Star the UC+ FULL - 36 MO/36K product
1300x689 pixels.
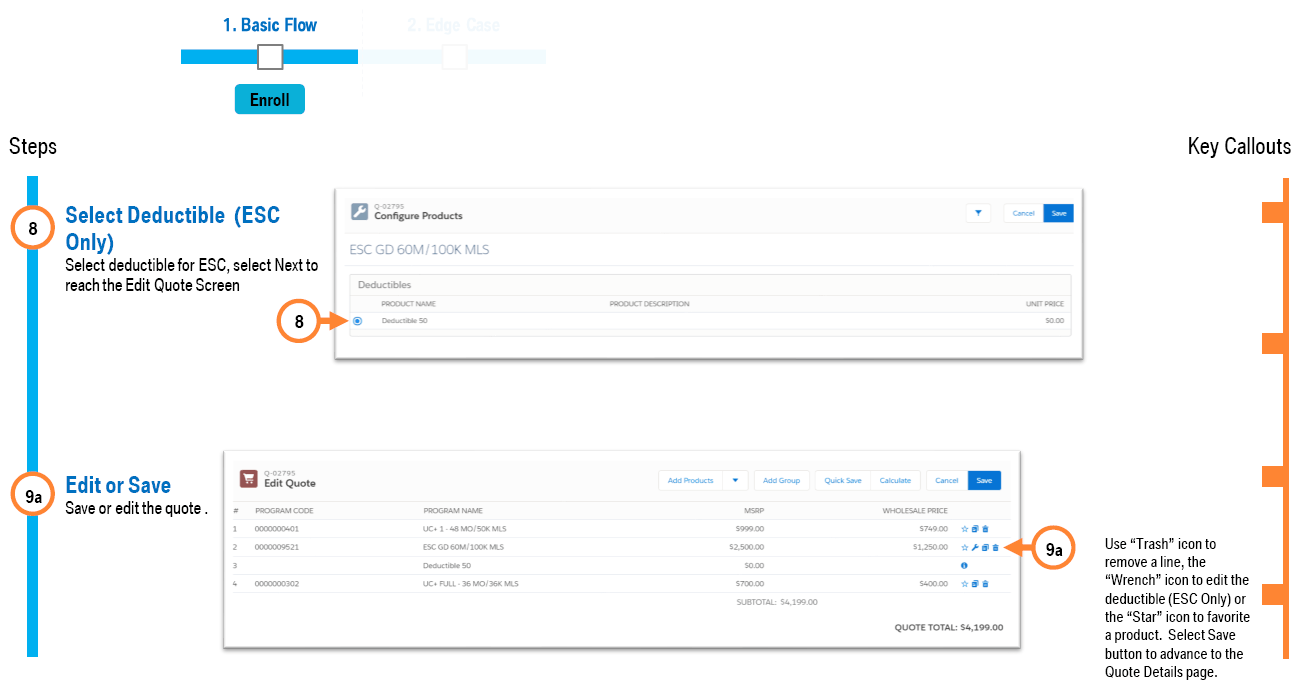pos(965,584)
